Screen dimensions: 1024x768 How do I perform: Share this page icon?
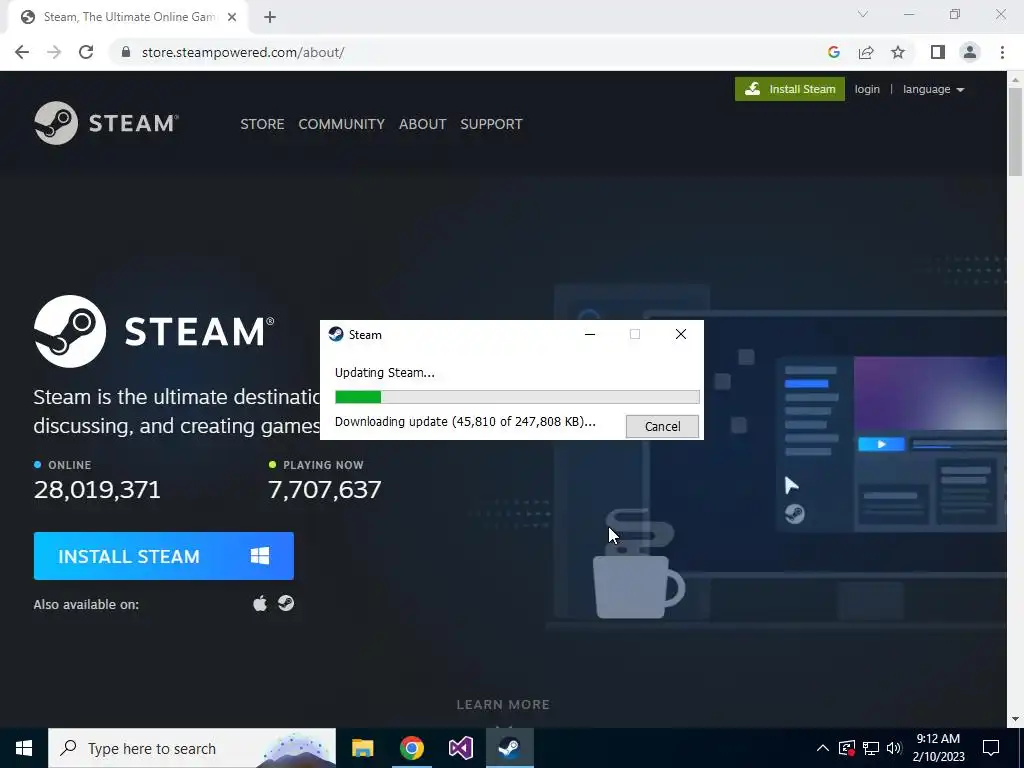[x=866, y=52]
